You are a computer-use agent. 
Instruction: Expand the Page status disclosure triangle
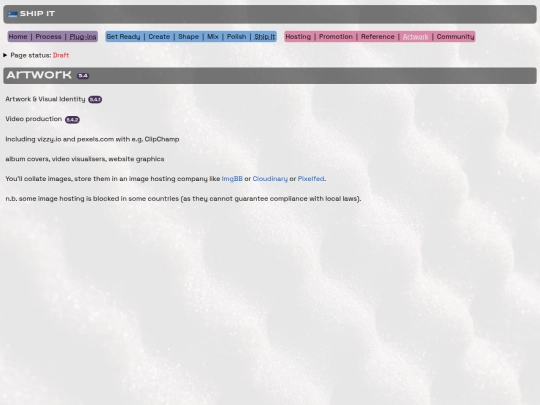(5, 55)
